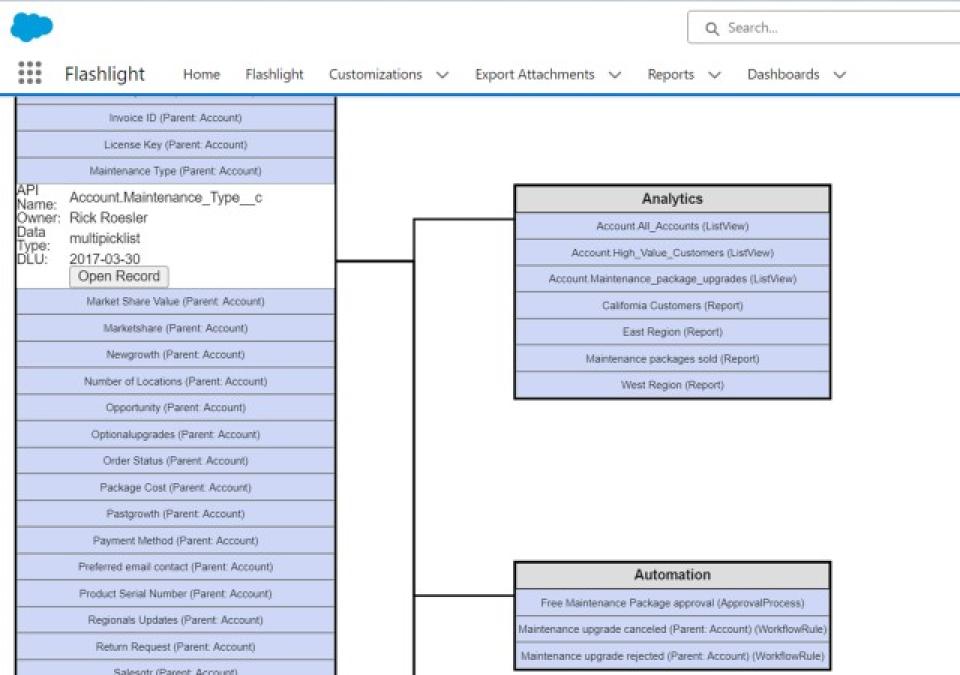Click the Automation box header
Image resolution: width=960 pixels, height=675 pixels.
[x=672, y=575]
